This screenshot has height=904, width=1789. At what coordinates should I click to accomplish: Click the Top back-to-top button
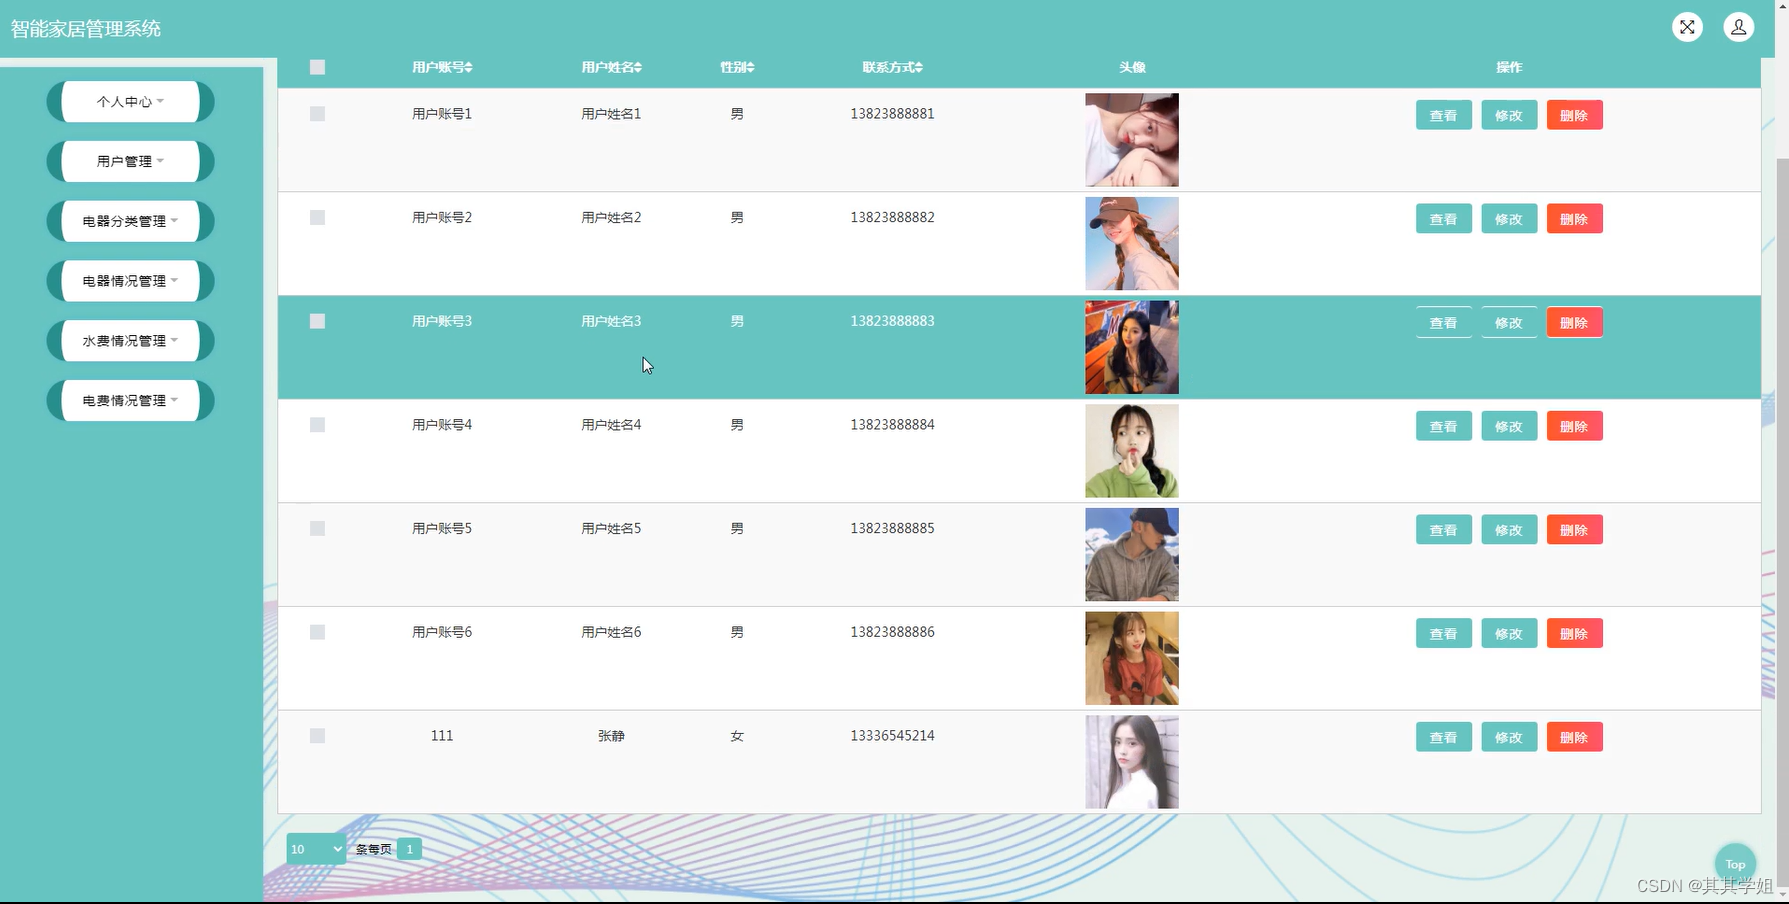pos(1735,864)
